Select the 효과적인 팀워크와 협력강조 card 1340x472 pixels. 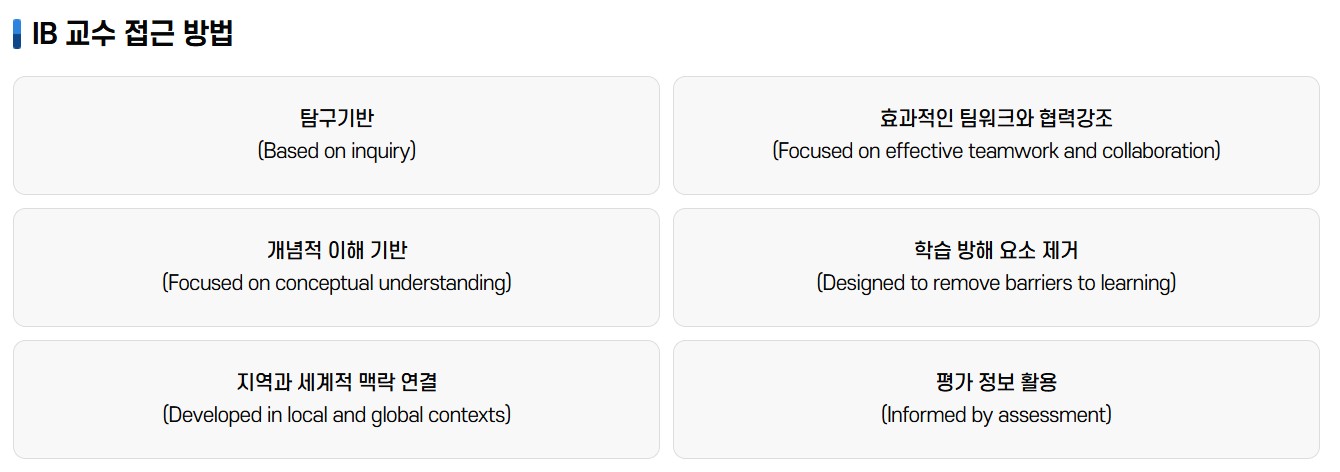coord(996,135)
